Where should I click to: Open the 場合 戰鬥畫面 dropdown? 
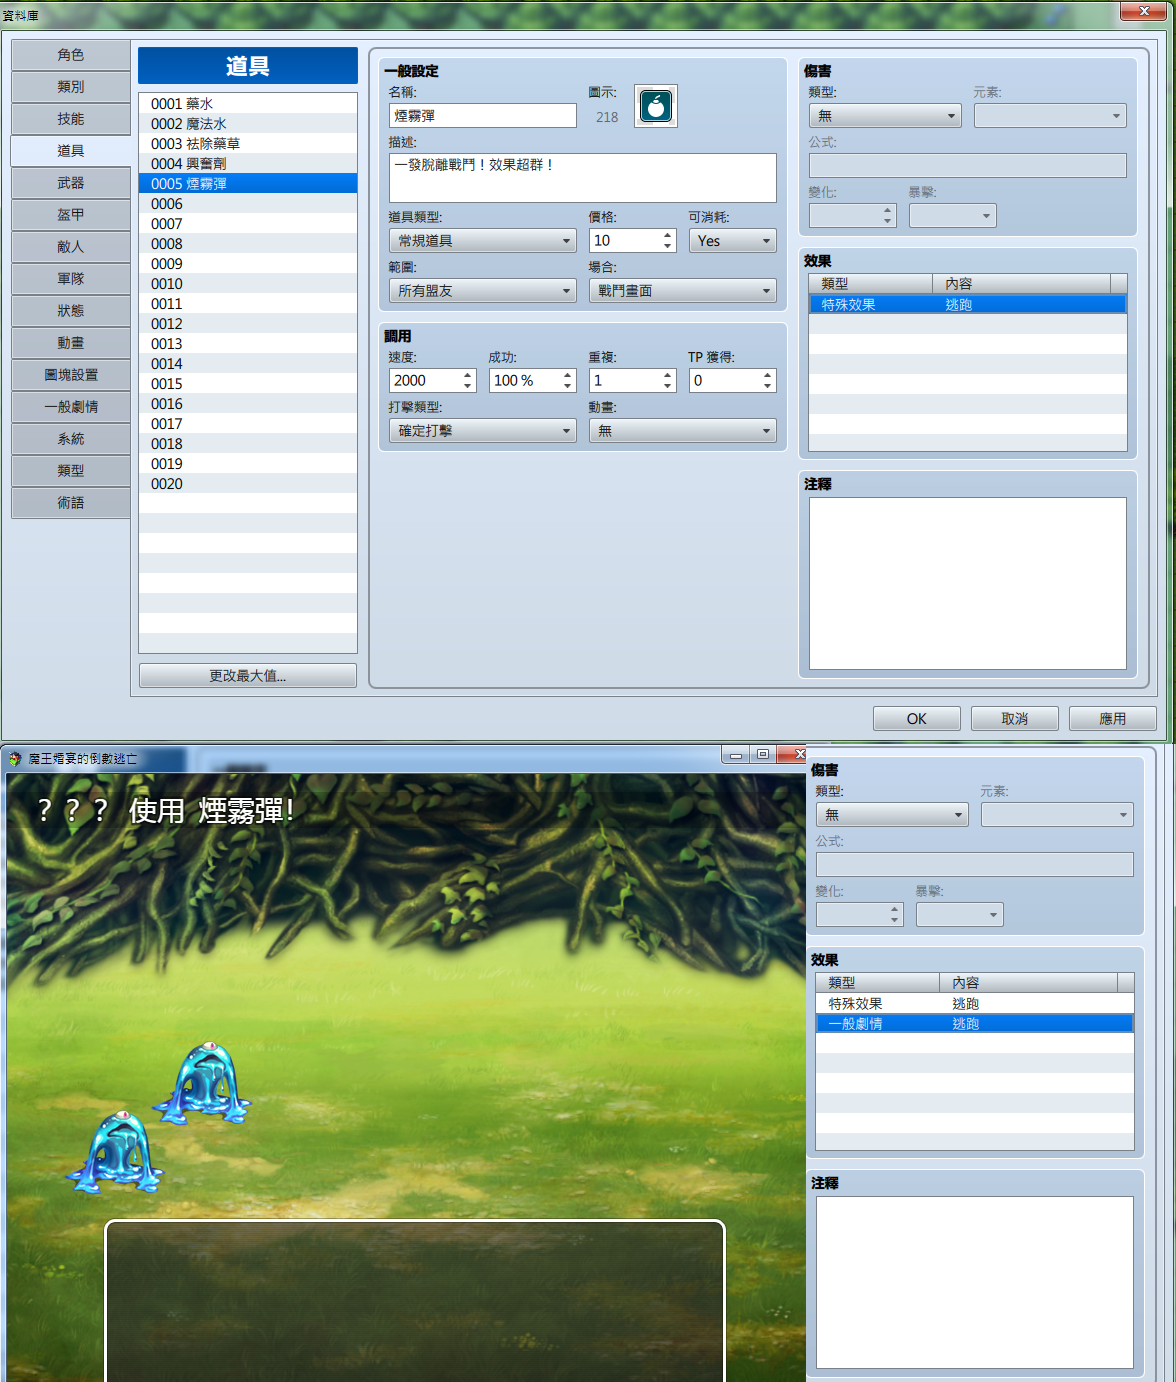click(682, 291)
